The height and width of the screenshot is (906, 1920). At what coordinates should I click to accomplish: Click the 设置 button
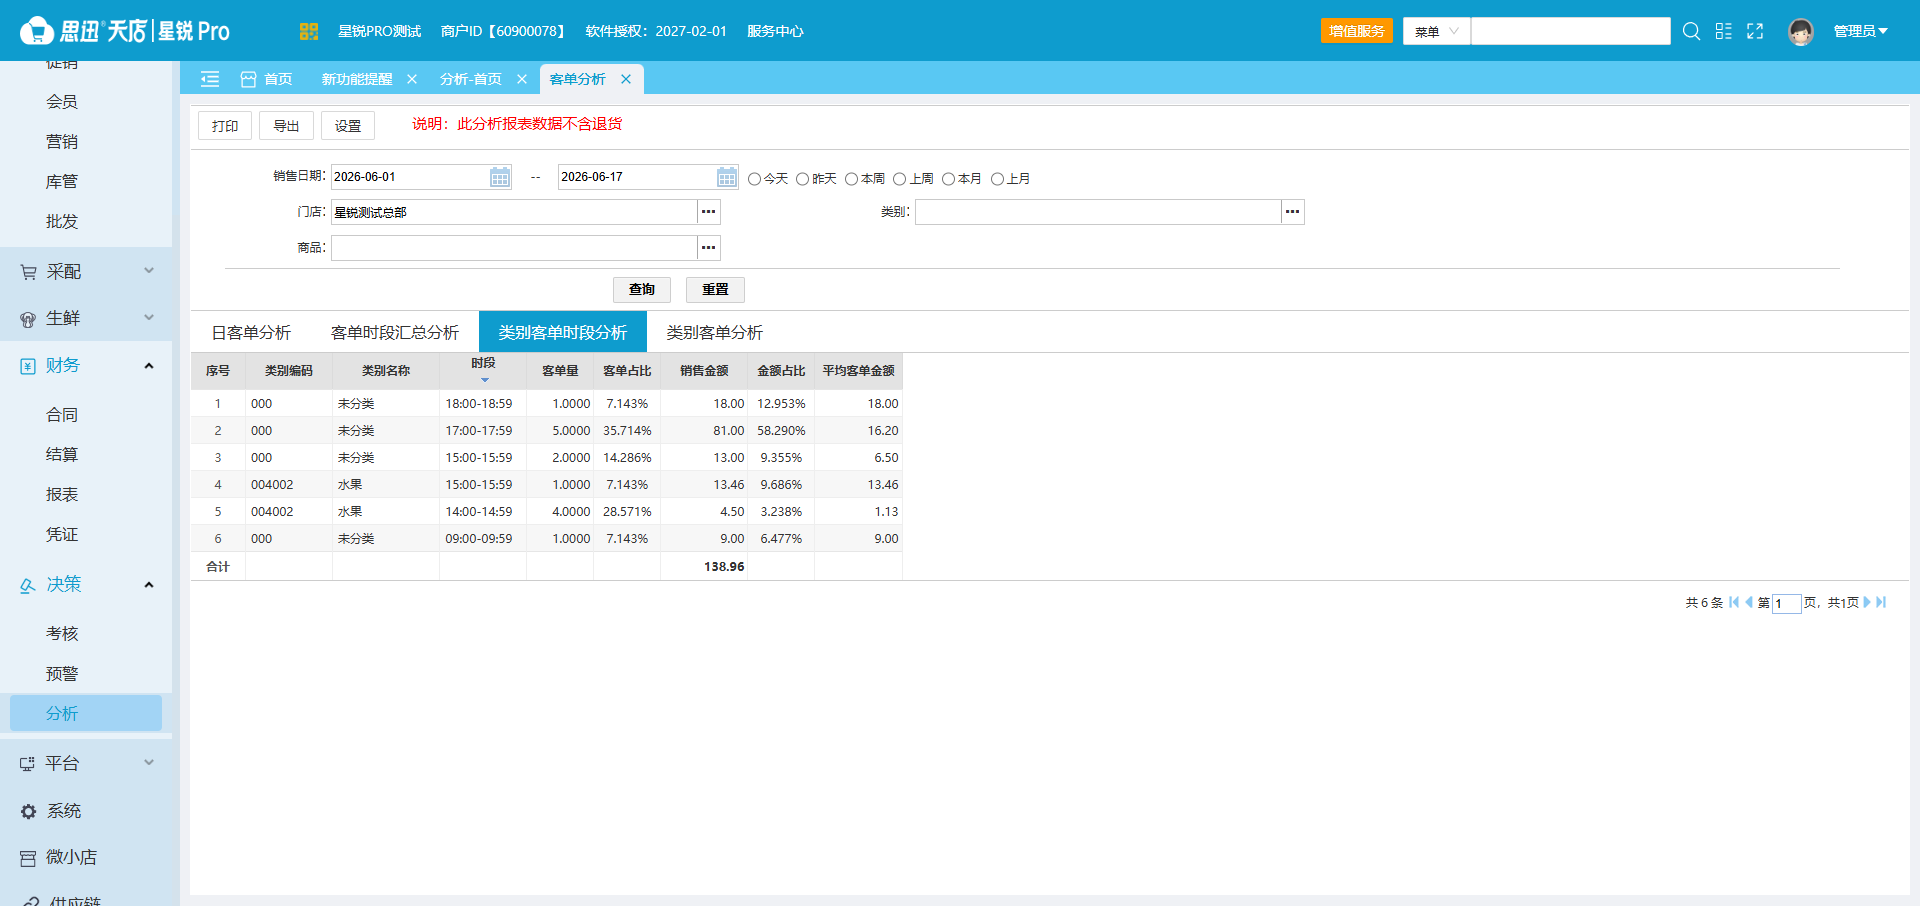pos(348,126)
